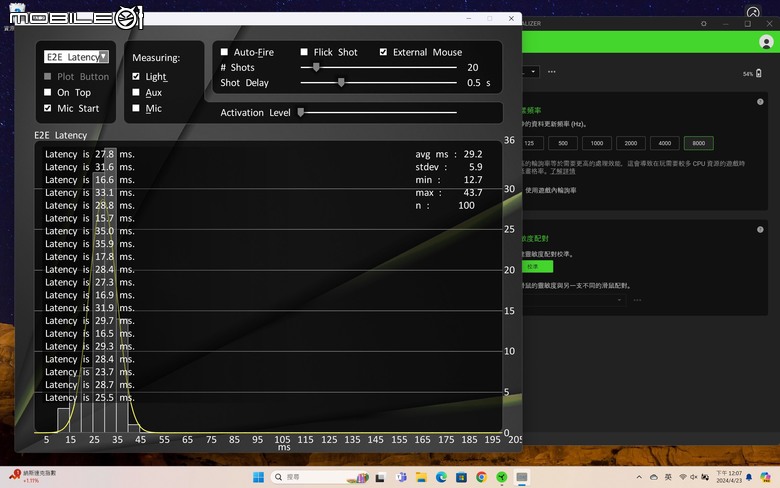Open the polling rate section help icon

click(760, 101)
